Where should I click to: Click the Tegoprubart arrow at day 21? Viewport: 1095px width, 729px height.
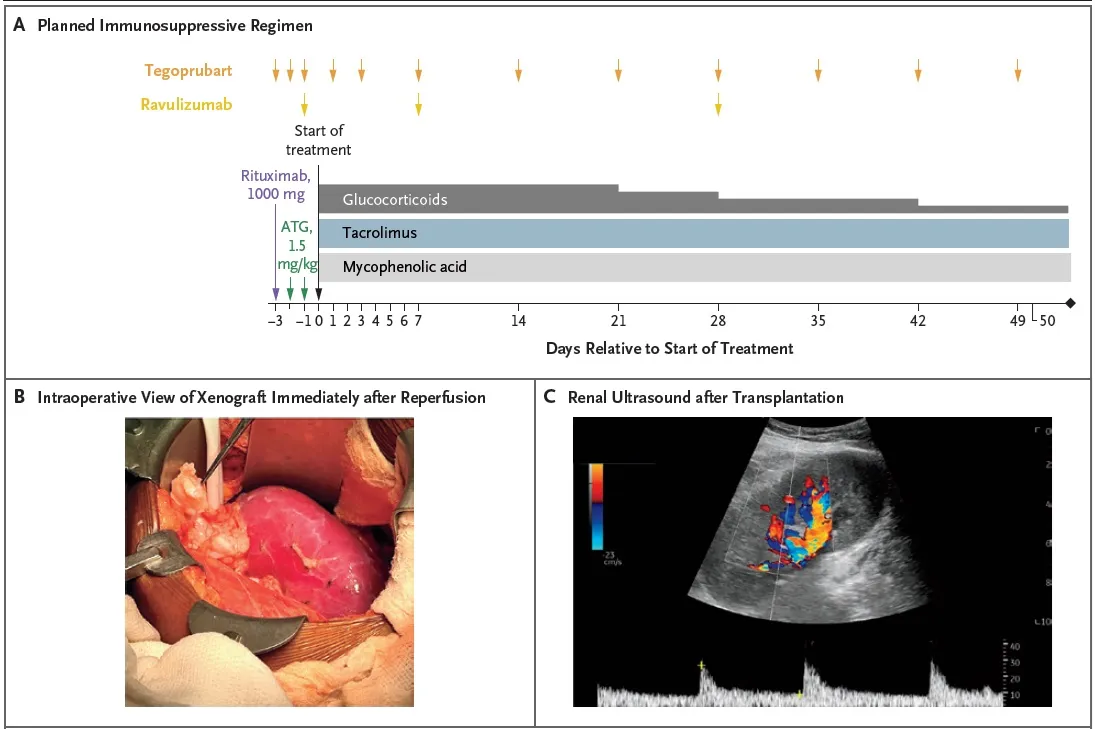(x=618, y=70)
